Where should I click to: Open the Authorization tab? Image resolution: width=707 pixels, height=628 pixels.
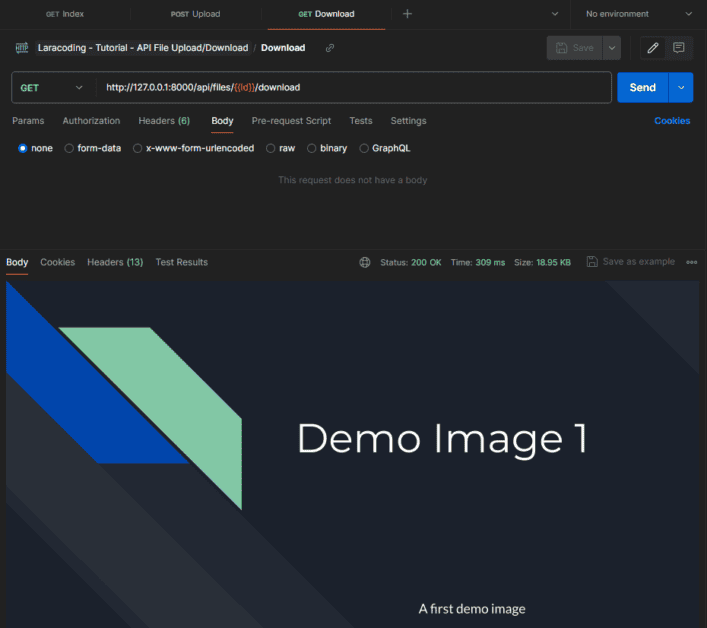click(x=91, y=121)
